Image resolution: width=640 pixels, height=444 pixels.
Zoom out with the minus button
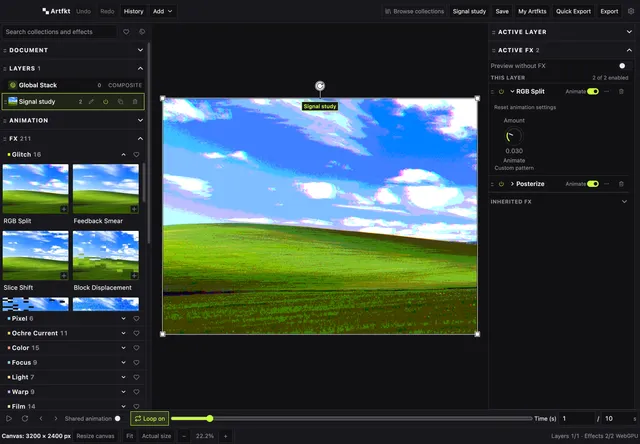(184, 436)
